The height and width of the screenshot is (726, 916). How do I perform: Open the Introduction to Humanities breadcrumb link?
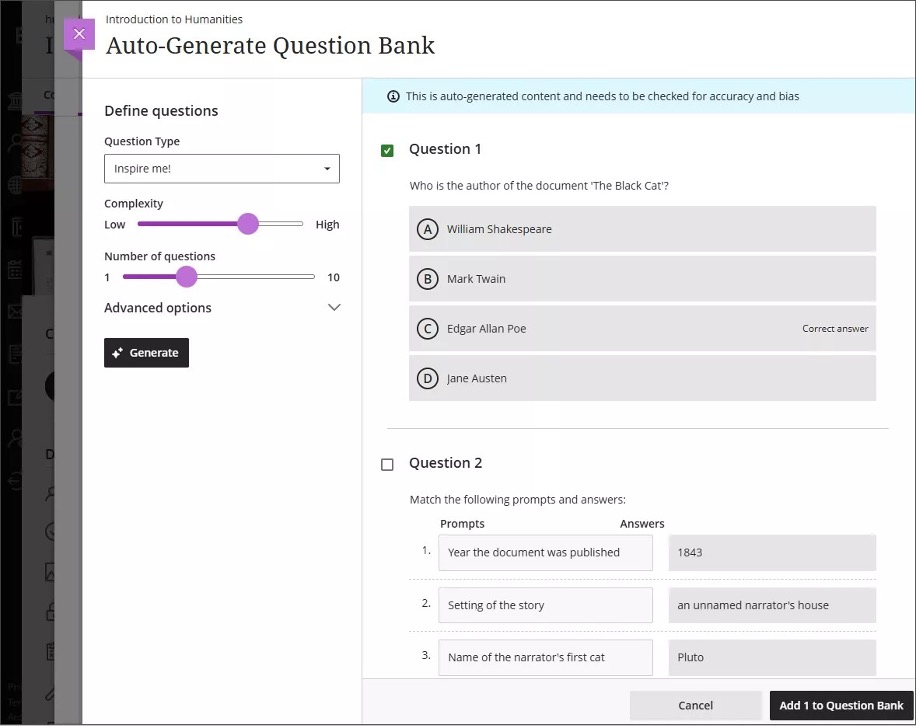[174, 18]
